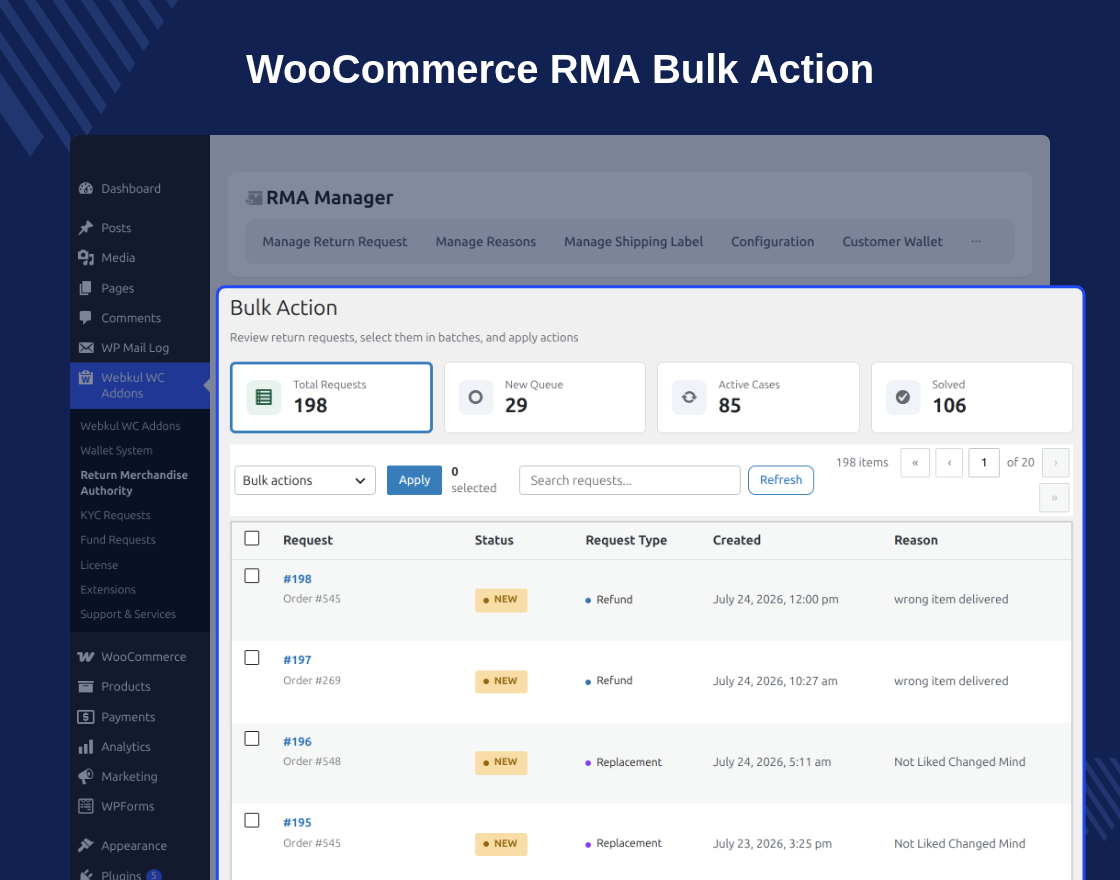Click the Active Cases refresh-arrows icon

click(x=689, y=397)
